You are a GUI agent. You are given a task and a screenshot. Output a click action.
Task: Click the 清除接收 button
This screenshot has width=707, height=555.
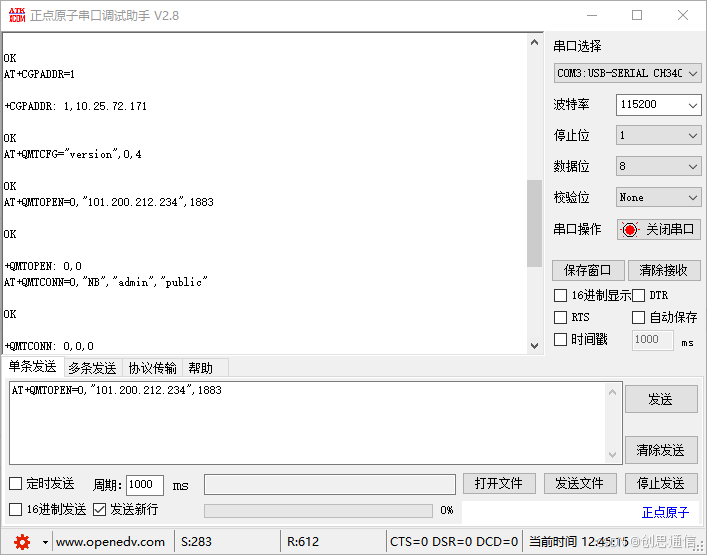pos(664,271)
